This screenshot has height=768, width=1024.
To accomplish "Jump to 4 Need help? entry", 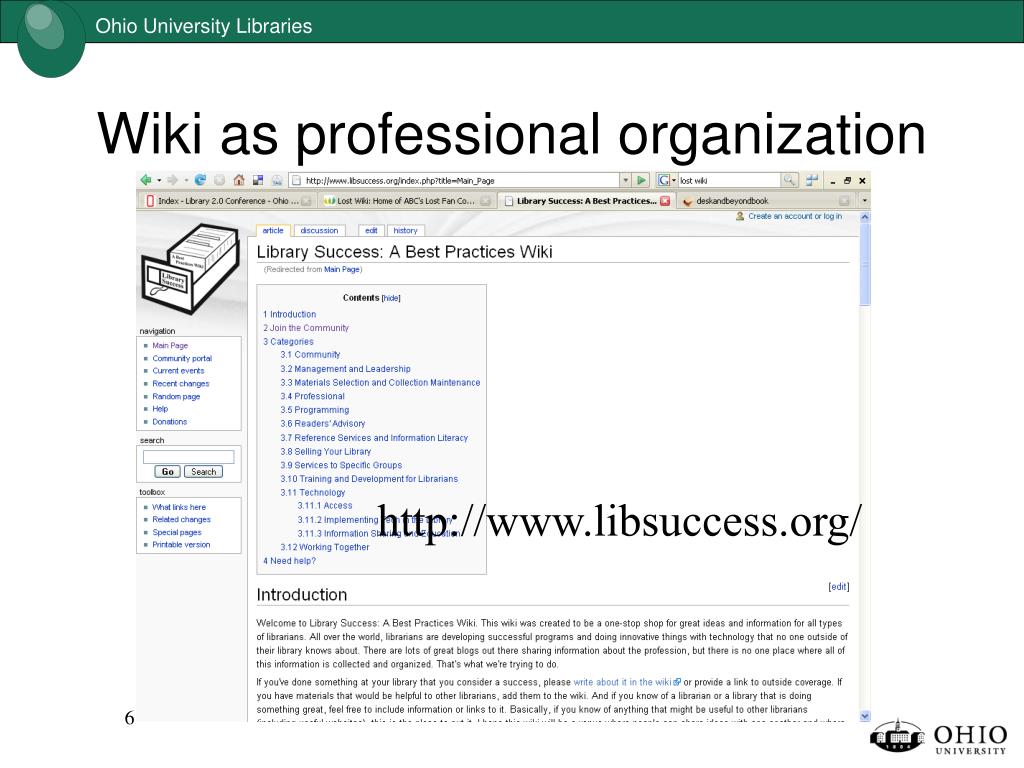I will 289,561.
